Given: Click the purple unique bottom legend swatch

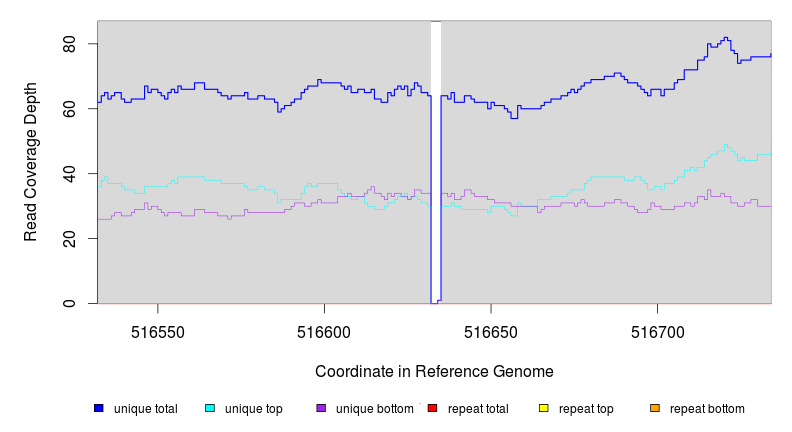Looking at the screenshot, I should [321, 409].
